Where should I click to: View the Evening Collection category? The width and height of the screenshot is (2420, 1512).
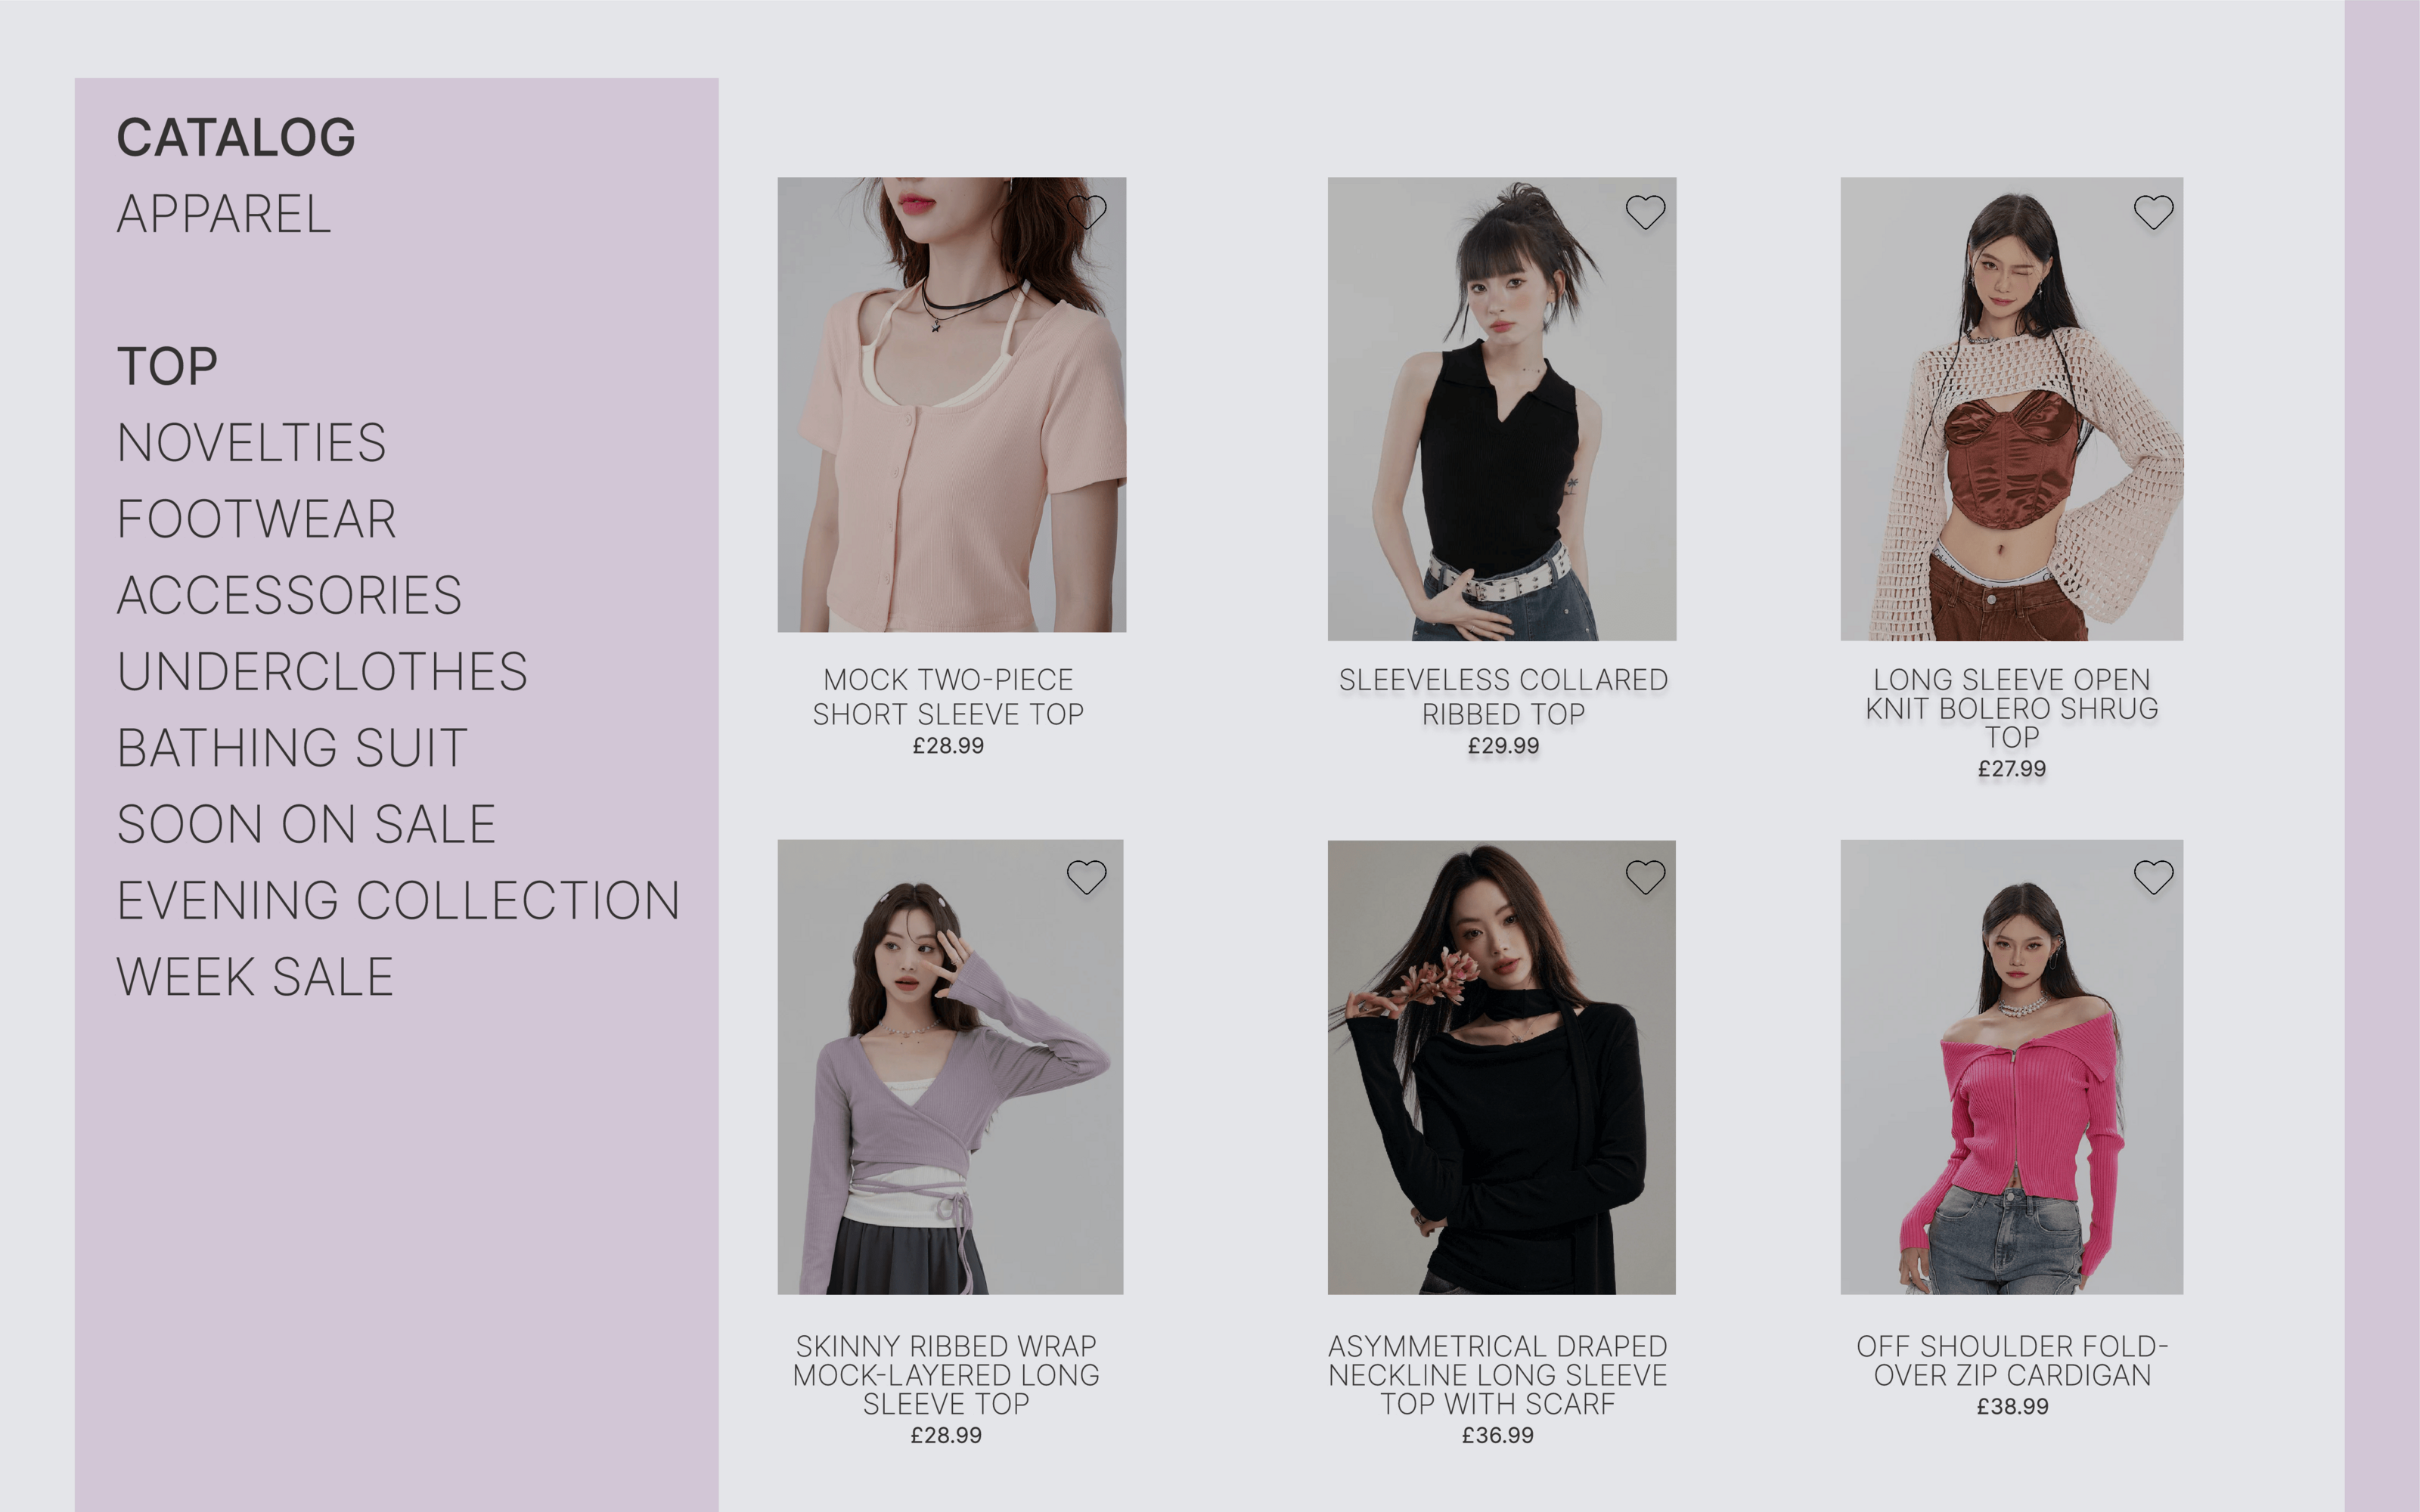(398, 900)
